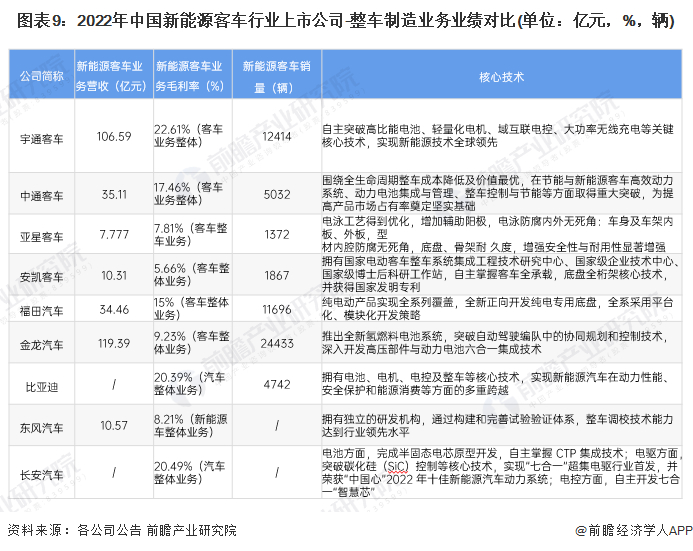Select the 长安汽车 battery technology description
693x551 pixels.
coord(501,472)
